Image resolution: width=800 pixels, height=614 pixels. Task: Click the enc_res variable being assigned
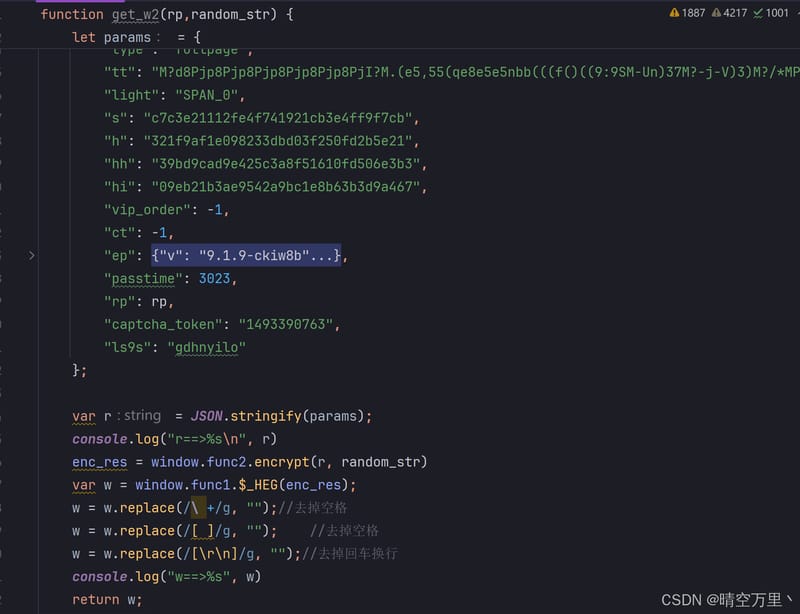(x=99, y=462)
